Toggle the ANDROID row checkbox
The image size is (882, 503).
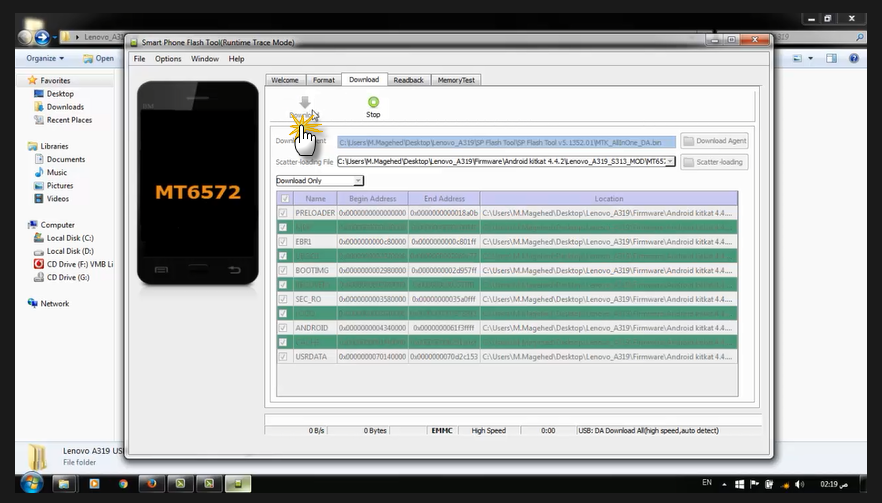tap(283, 328)
